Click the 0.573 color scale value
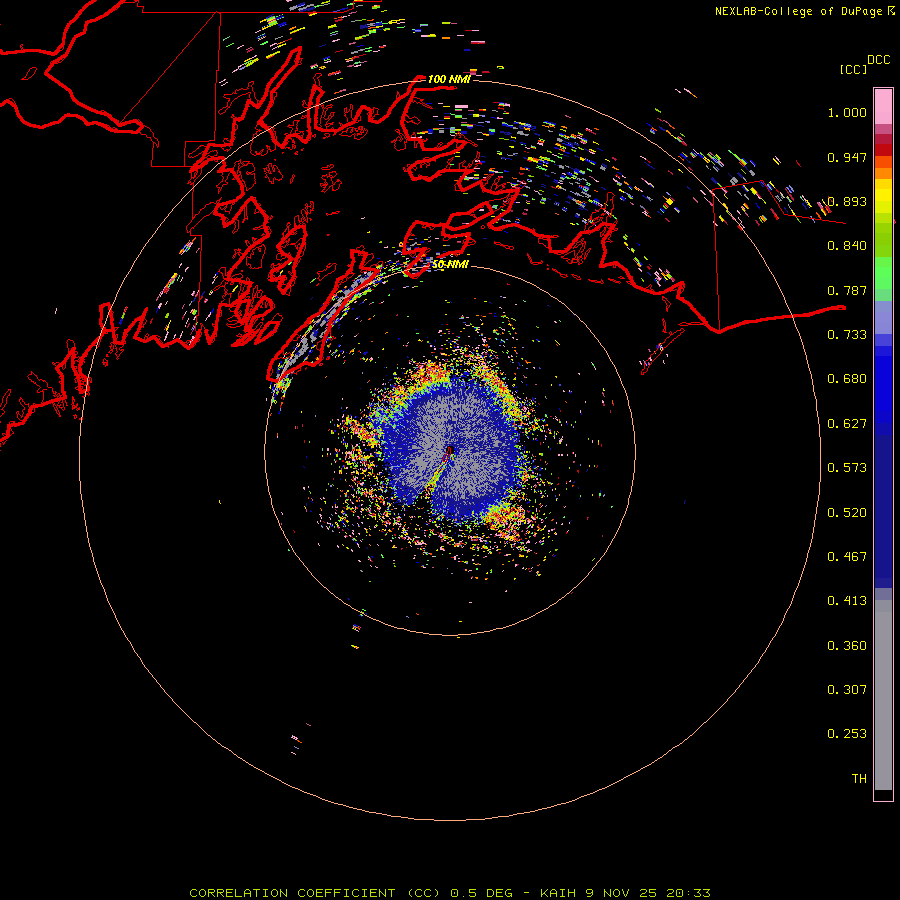The width and height of the screenshot is (900, 900). (x=847, y=468)
